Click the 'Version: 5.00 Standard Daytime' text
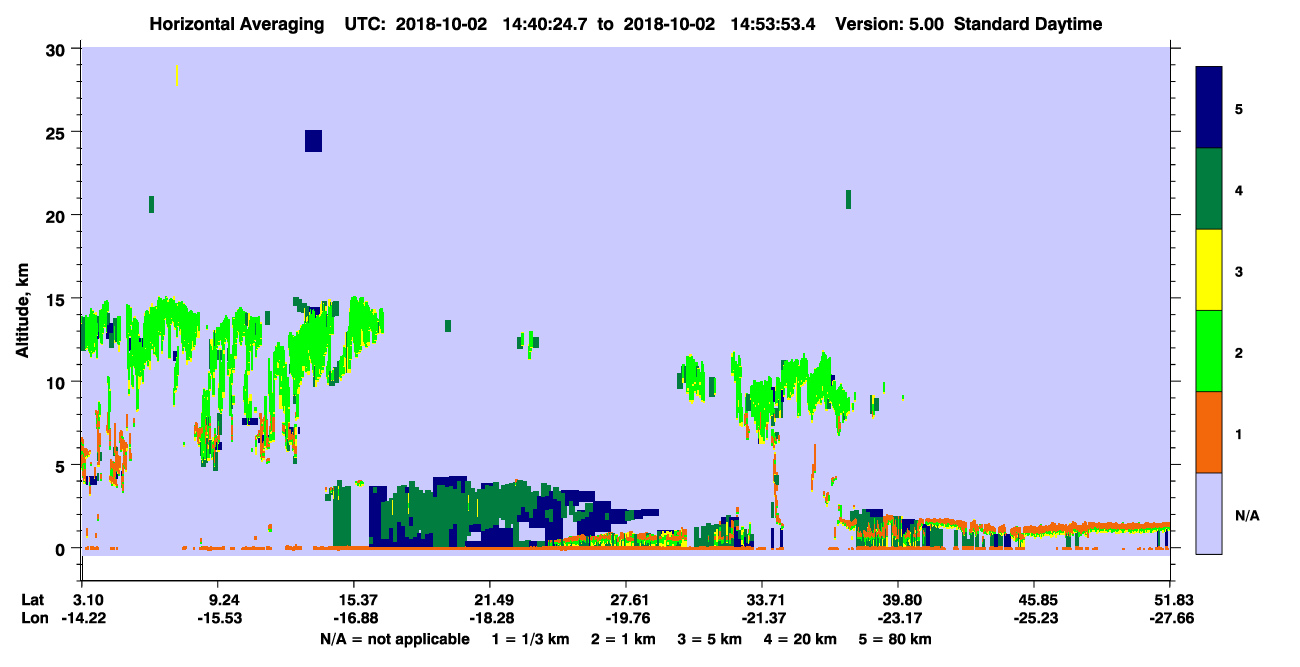 point(968,24)
